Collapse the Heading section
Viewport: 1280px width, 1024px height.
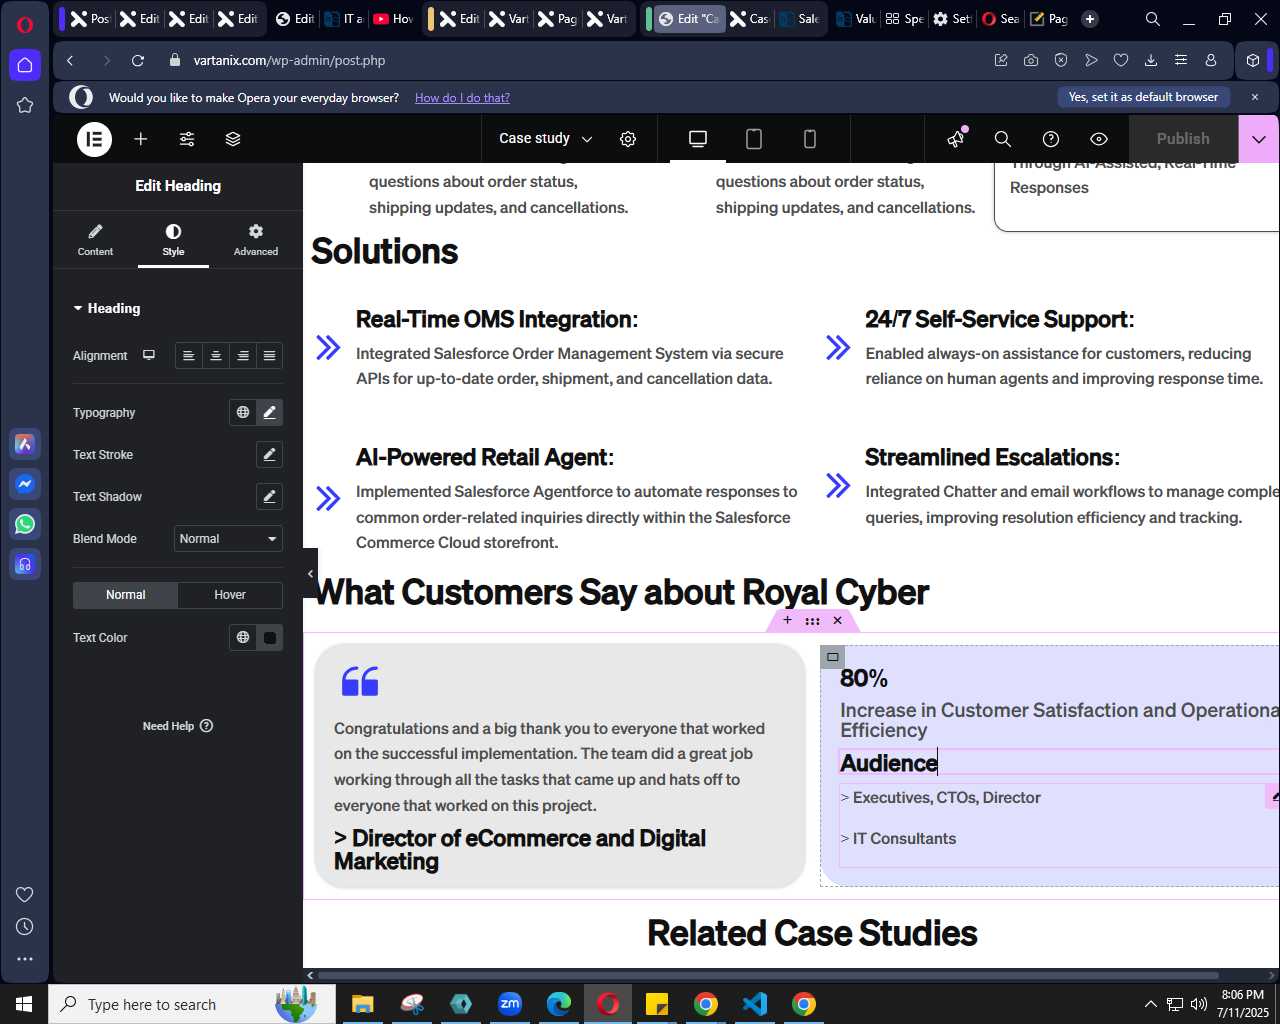[x=107, y=308]
